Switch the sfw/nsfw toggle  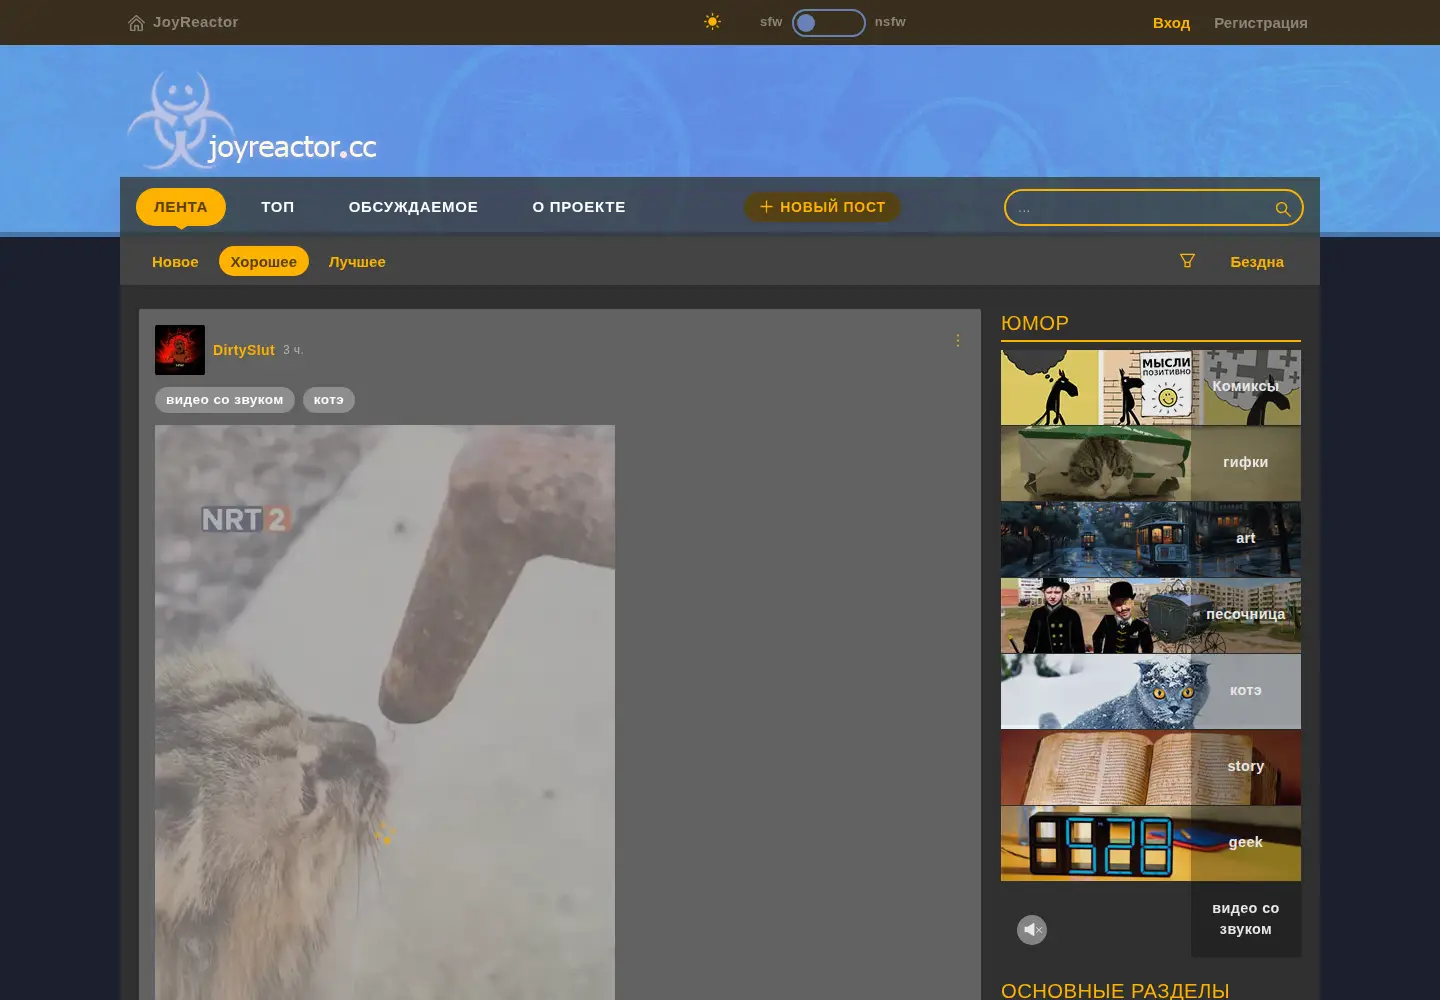tap(828, 22)
